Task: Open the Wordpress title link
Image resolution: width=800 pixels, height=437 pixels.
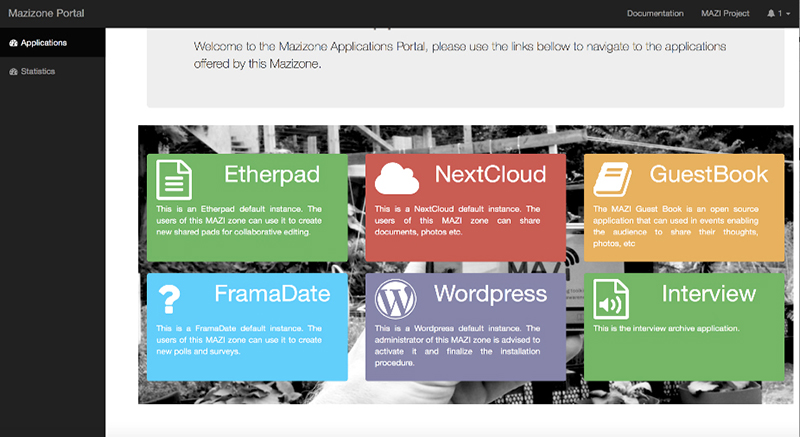Action: click(x=490, y=294)
